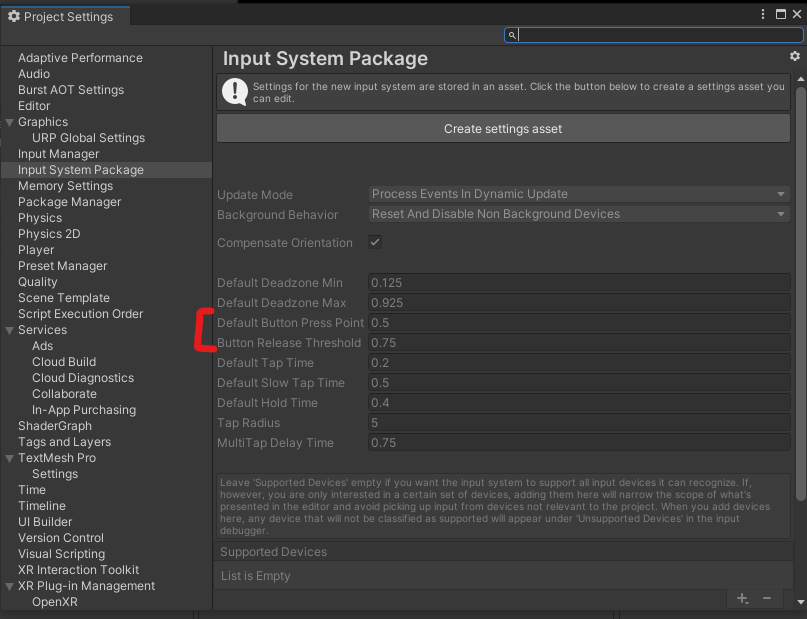Viewport: 807px width, 619px height.
Task: Select ShaderGraph settings
Action: 55,426
